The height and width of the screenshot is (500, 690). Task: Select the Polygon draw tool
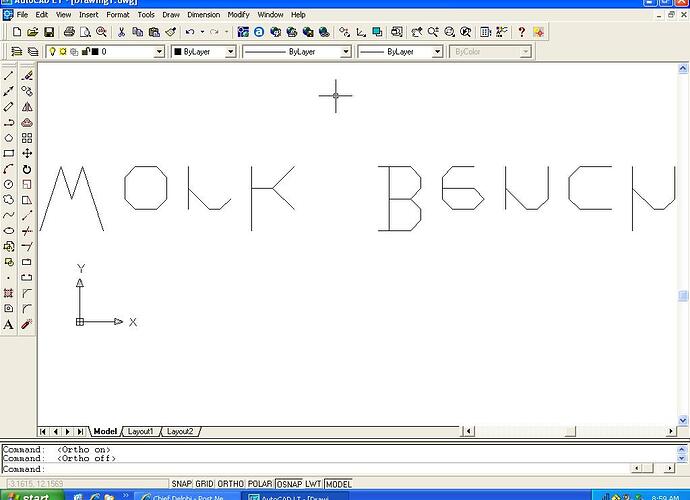tap(8, 138)
